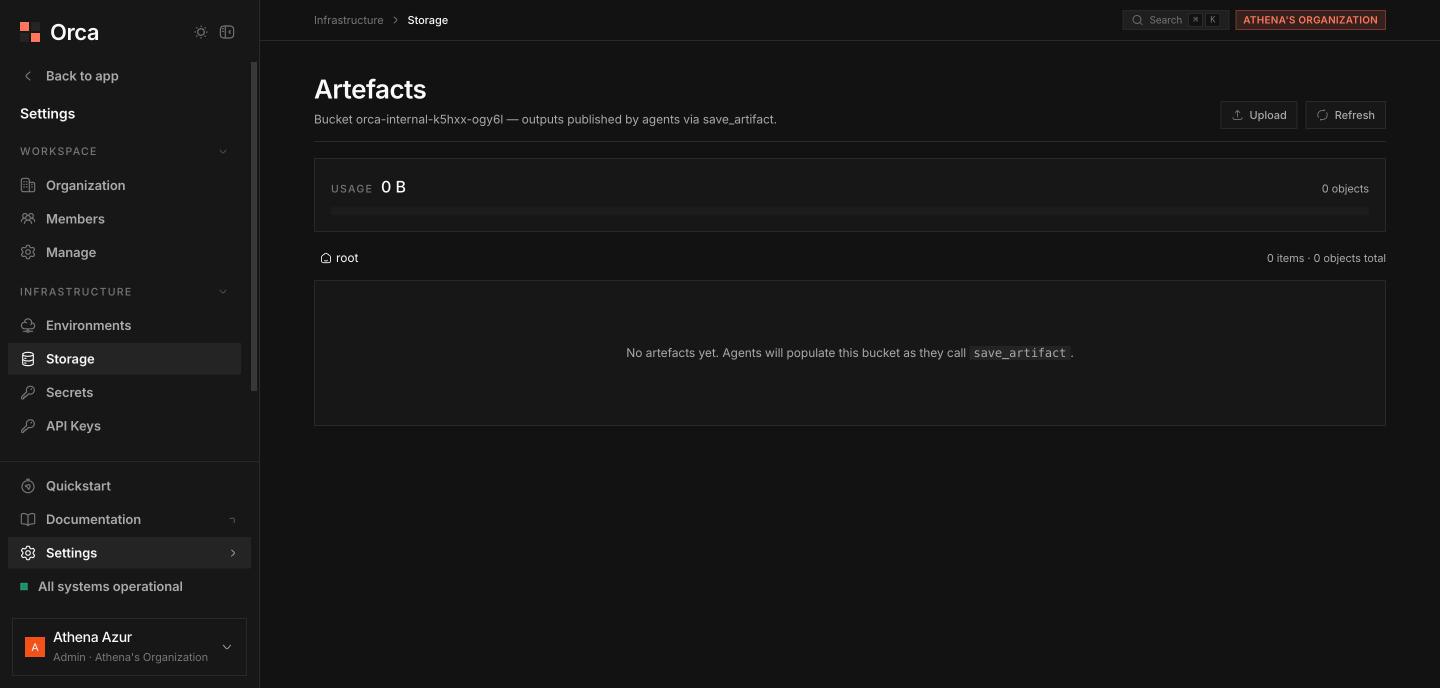Open the external link arrow beside Documentation
The image size is (1440, 688).
233,520
